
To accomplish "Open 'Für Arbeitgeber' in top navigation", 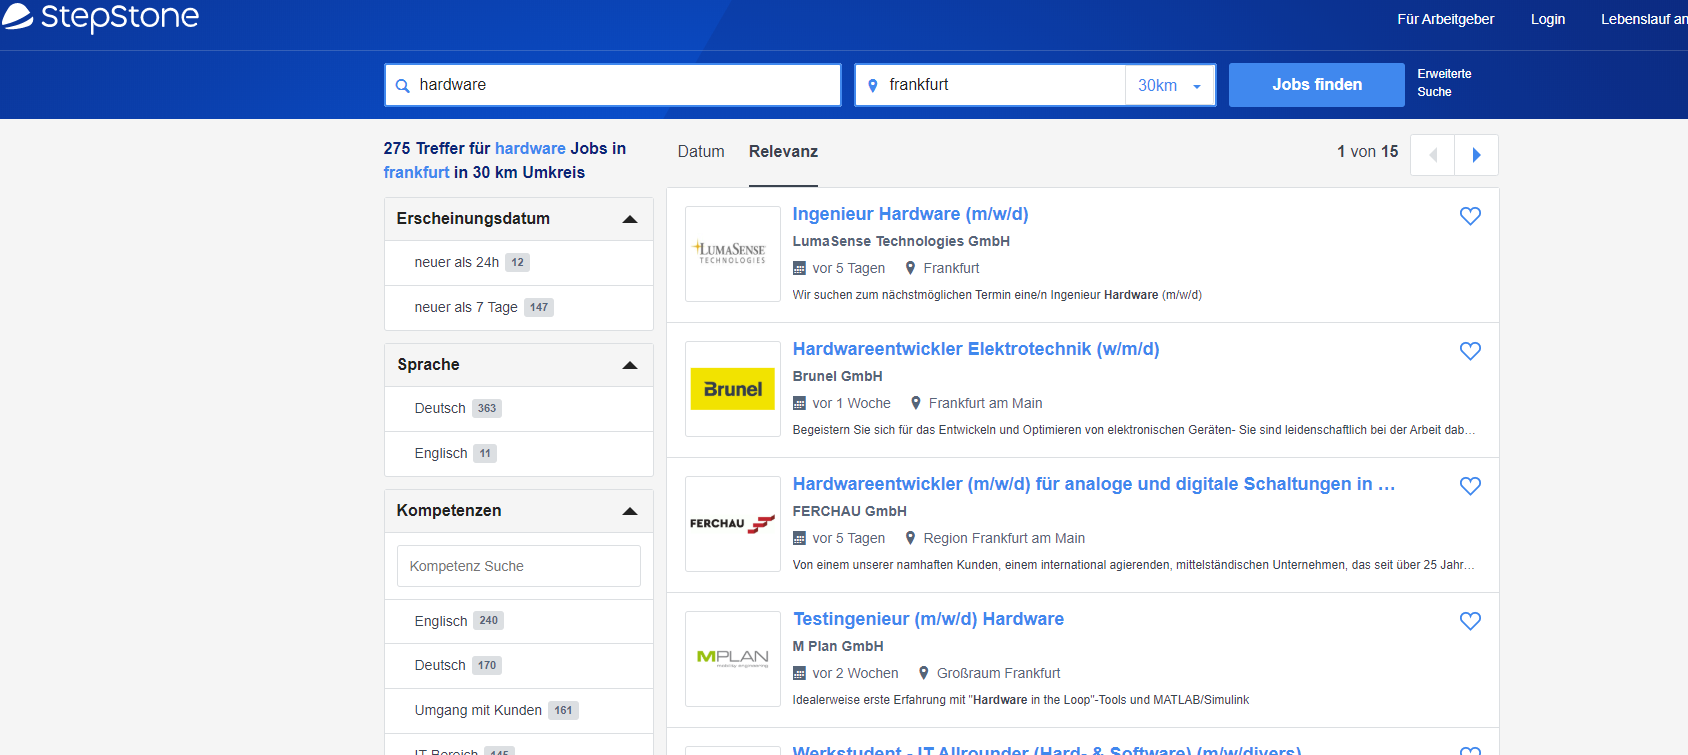I will [x=1445, y=19].
